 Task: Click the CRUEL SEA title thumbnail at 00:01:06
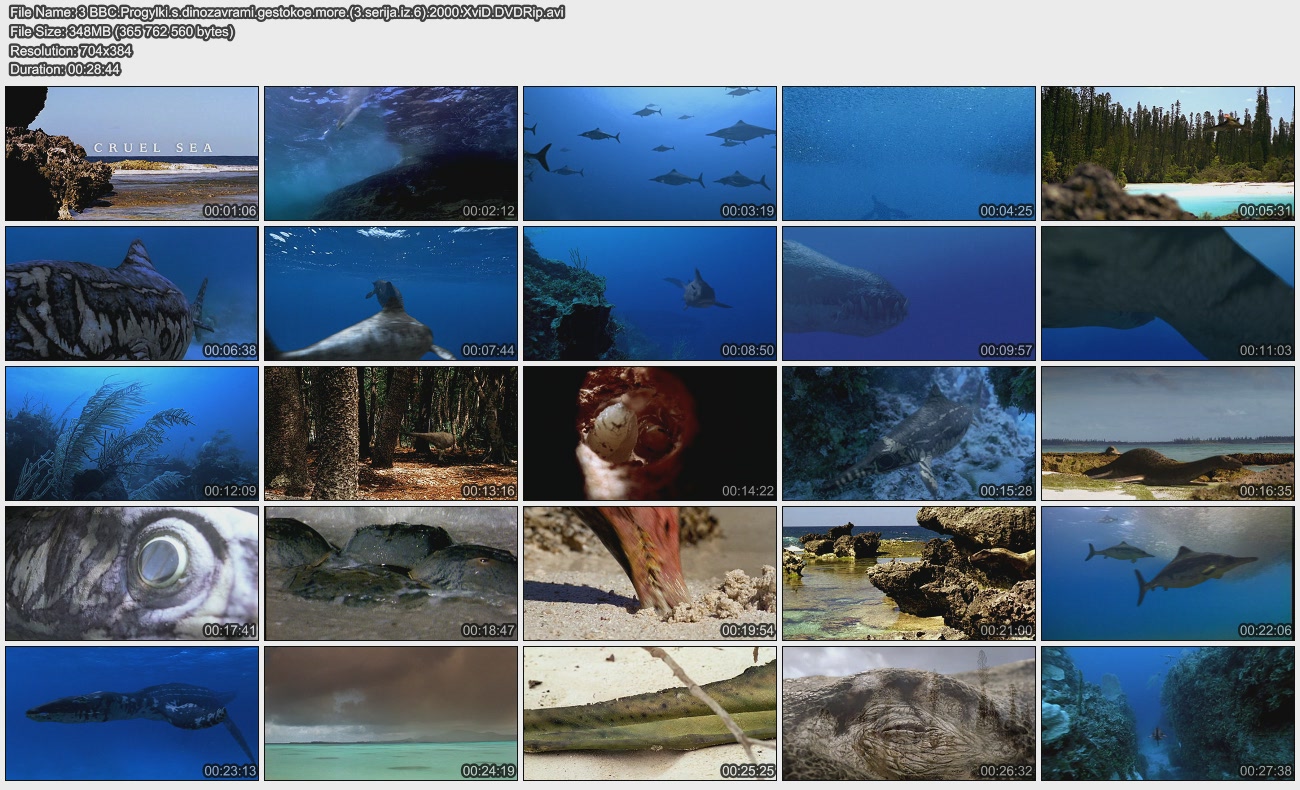coord(132,153)
